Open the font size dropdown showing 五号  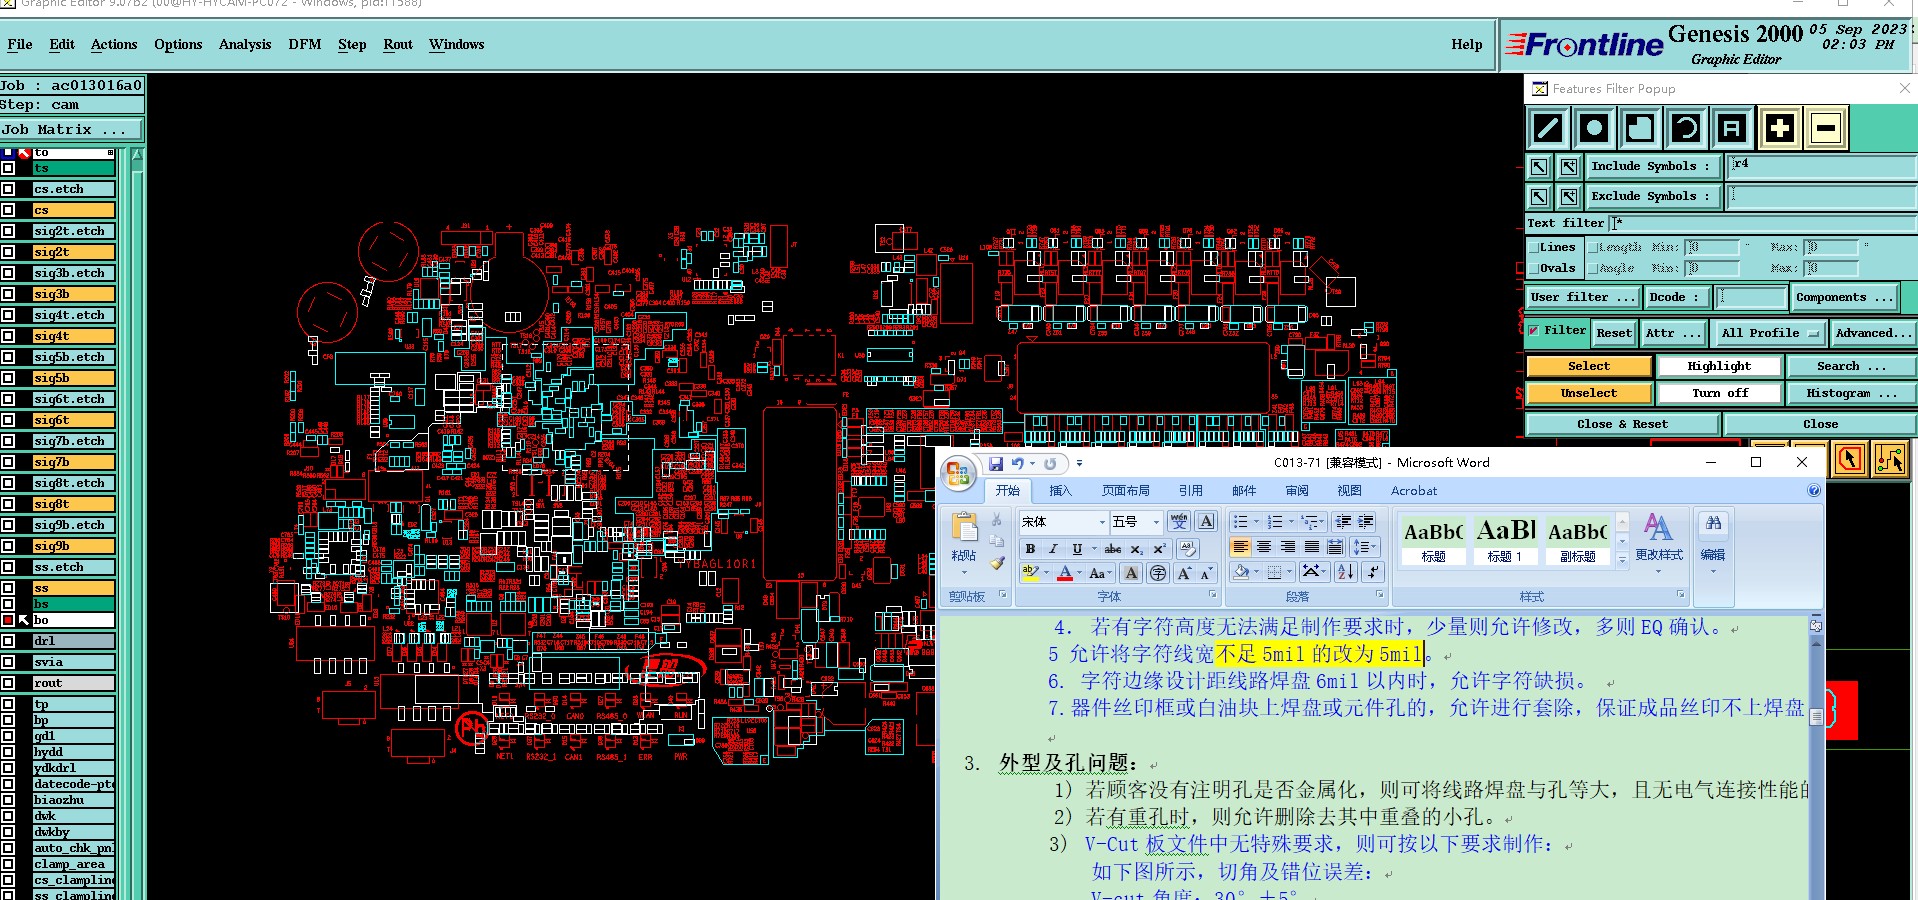tap(1156, 522)
